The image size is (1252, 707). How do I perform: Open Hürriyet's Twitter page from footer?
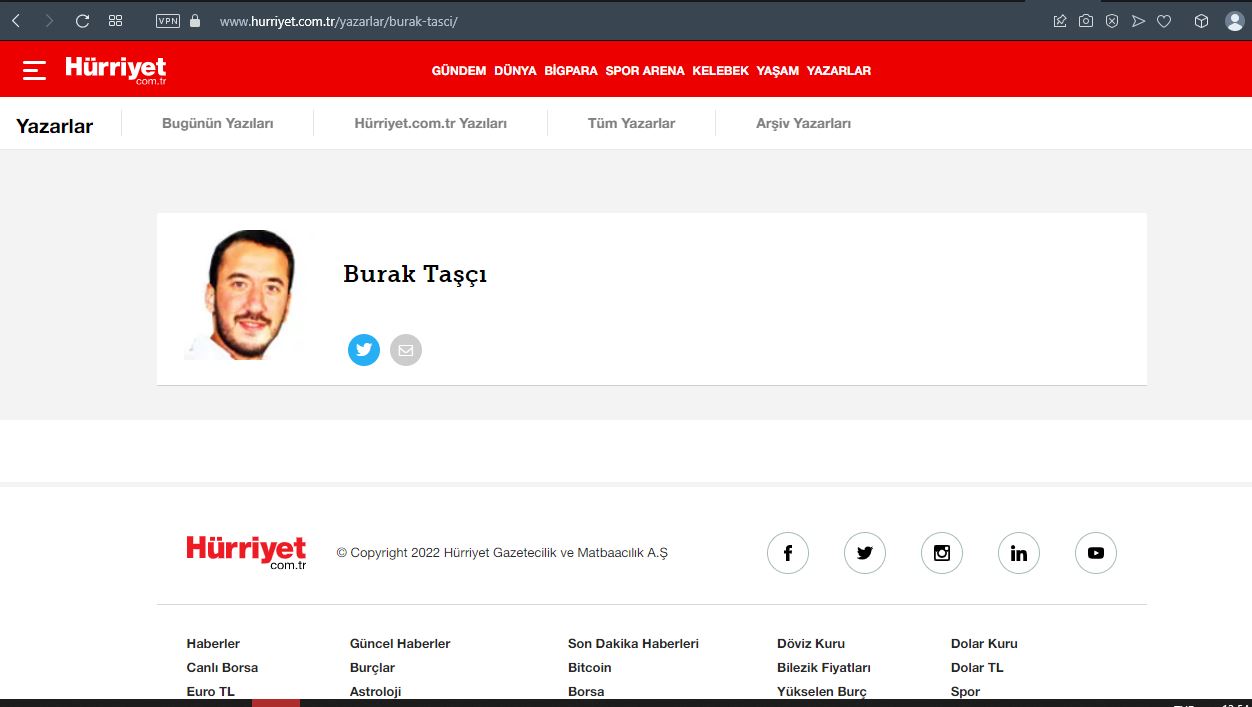[x=865, y=553]
